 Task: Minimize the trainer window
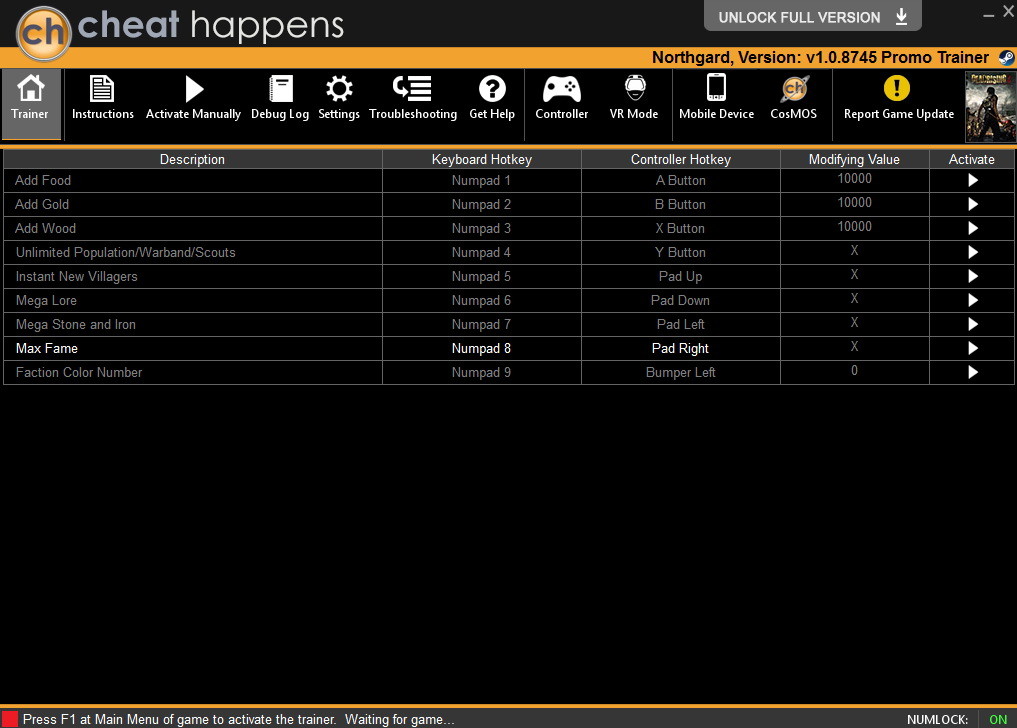[x=988, y=15]
